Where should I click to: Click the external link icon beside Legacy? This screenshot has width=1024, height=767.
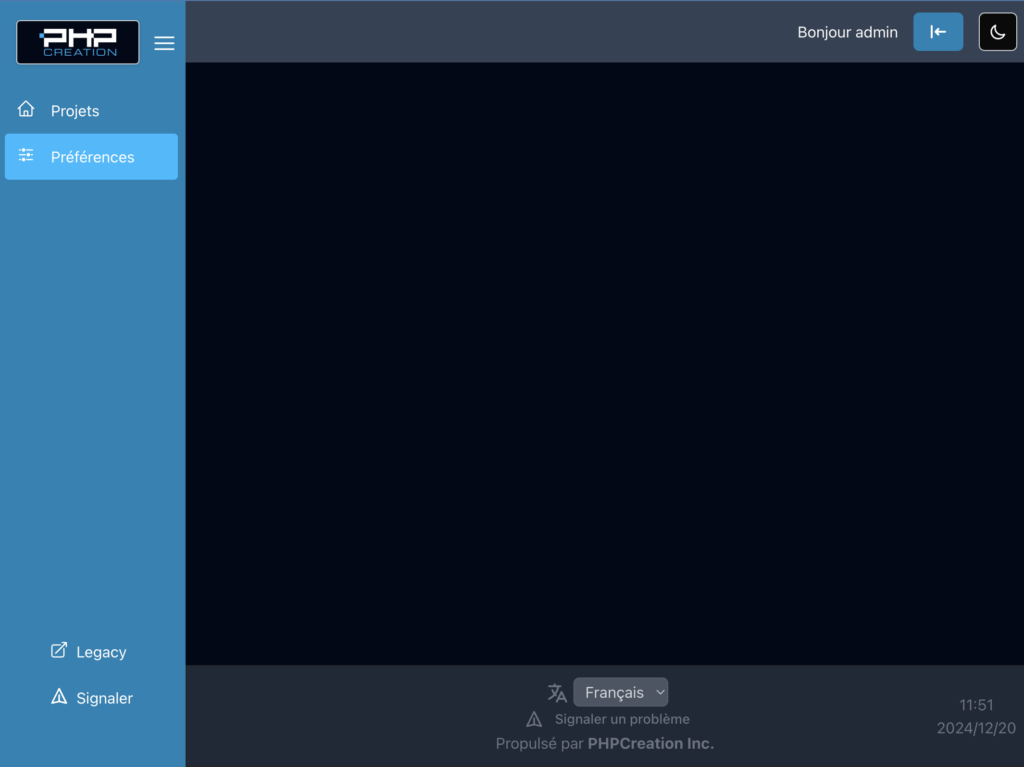(59, 651)
